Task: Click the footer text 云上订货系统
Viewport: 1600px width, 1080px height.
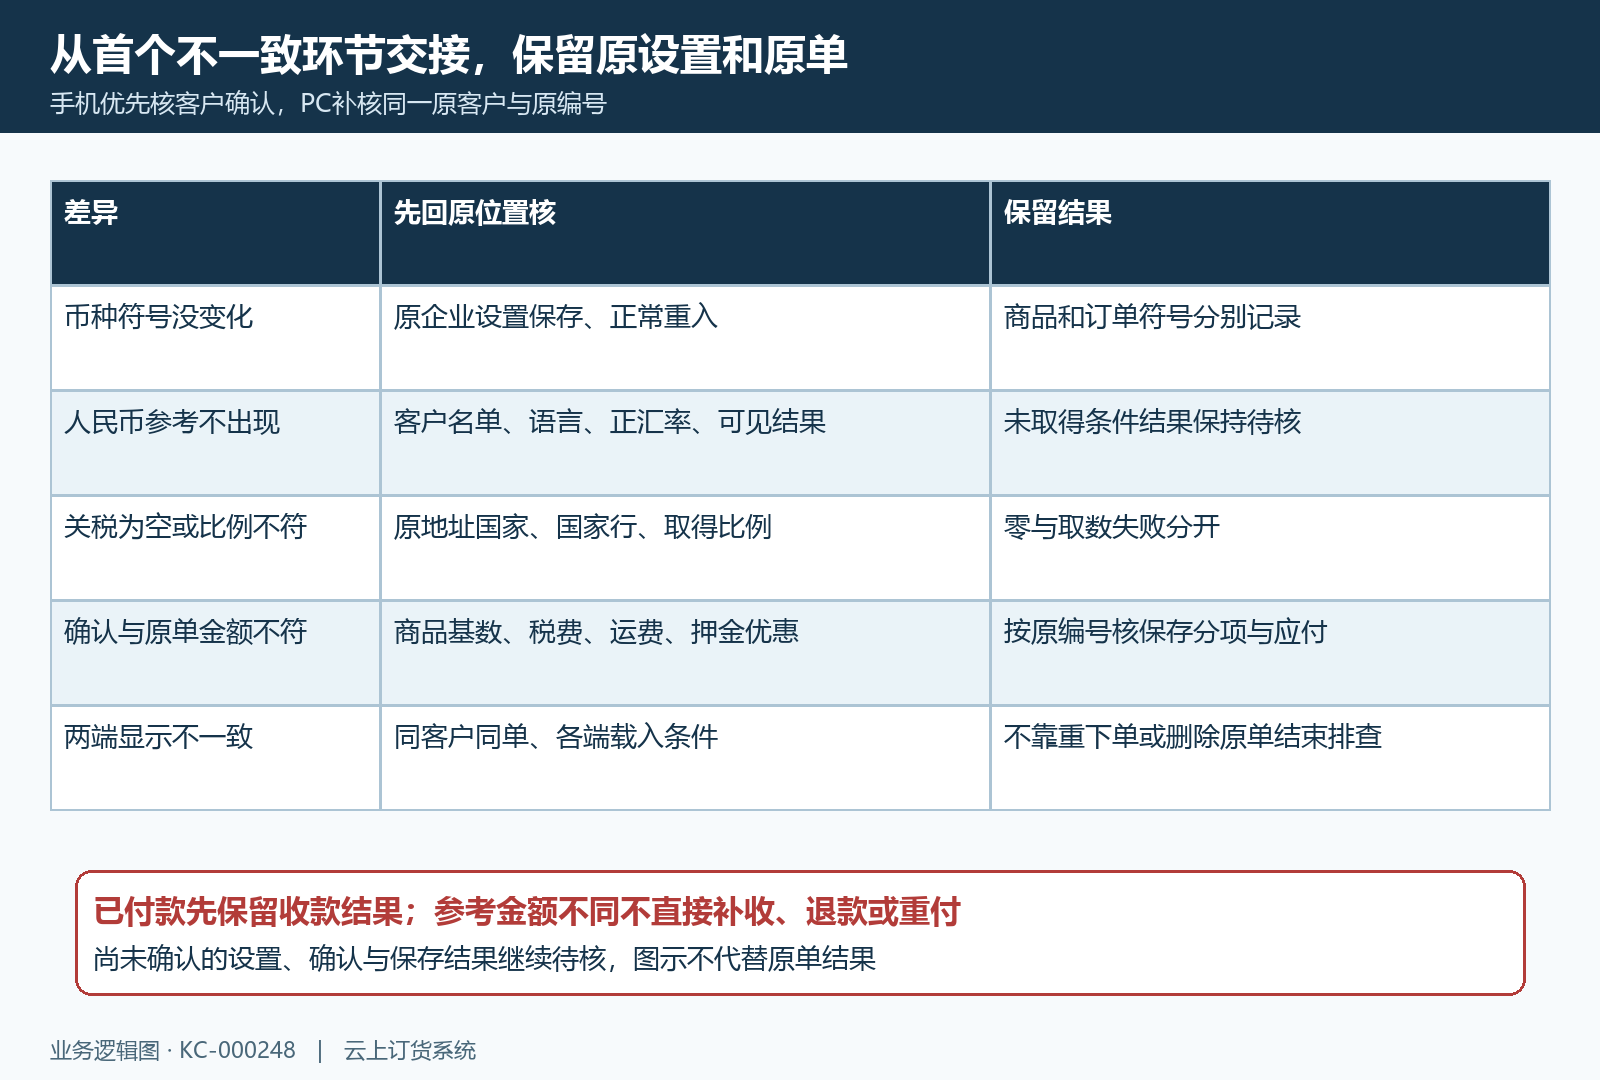Action: click(x=410, y=1050)
